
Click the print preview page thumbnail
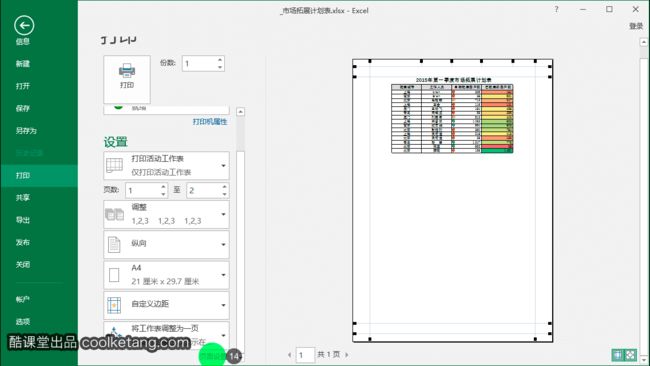tap(452, 201)
